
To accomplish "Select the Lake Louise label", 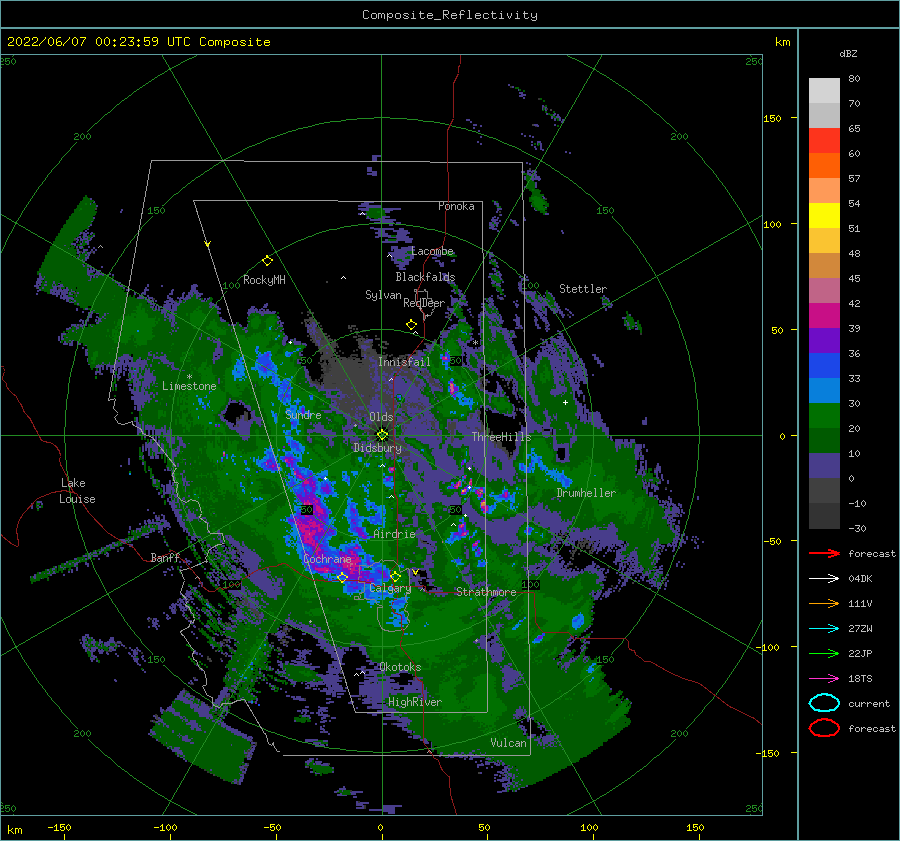I will (77, 491).
